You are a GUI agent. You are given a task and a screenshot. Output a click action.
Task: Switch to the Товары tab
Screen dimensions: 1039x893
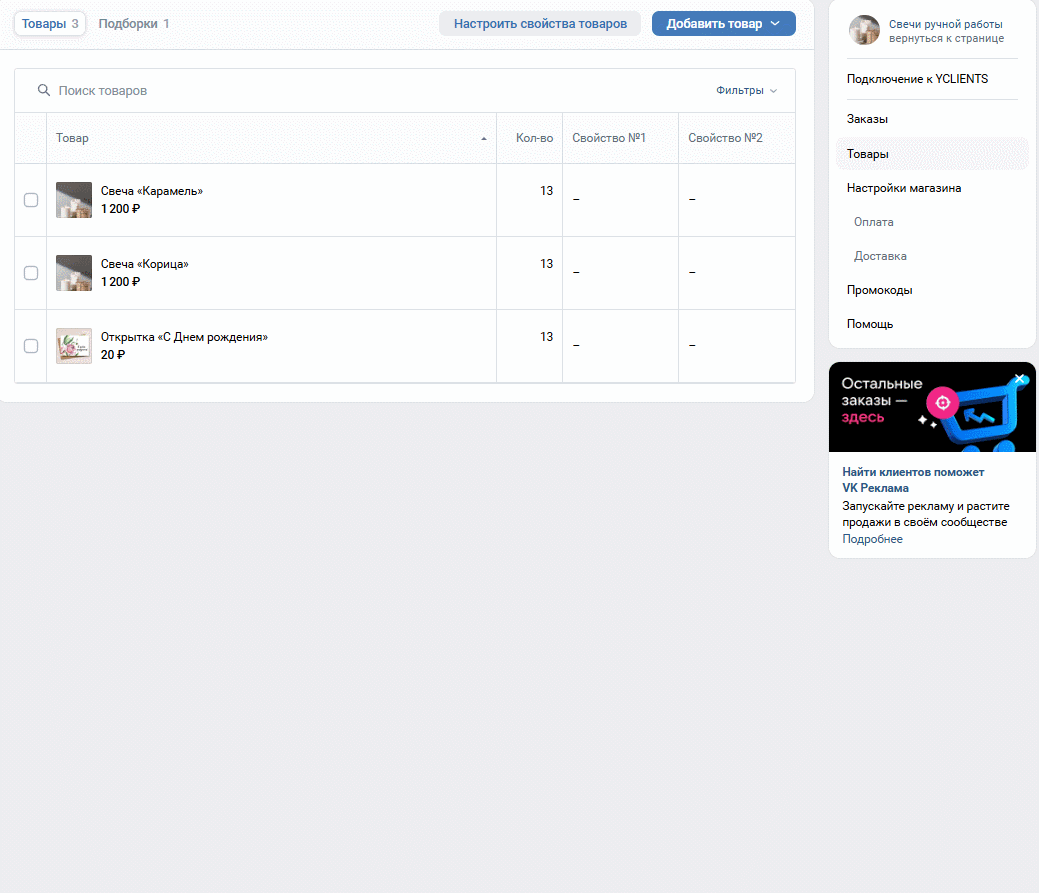click(x=50, y=24)
